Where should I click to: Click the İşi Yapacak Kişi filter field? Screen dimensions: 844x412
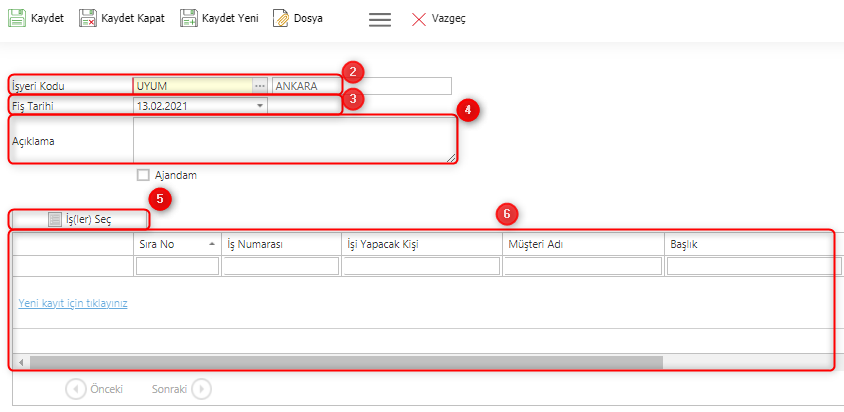click(420, 266)
